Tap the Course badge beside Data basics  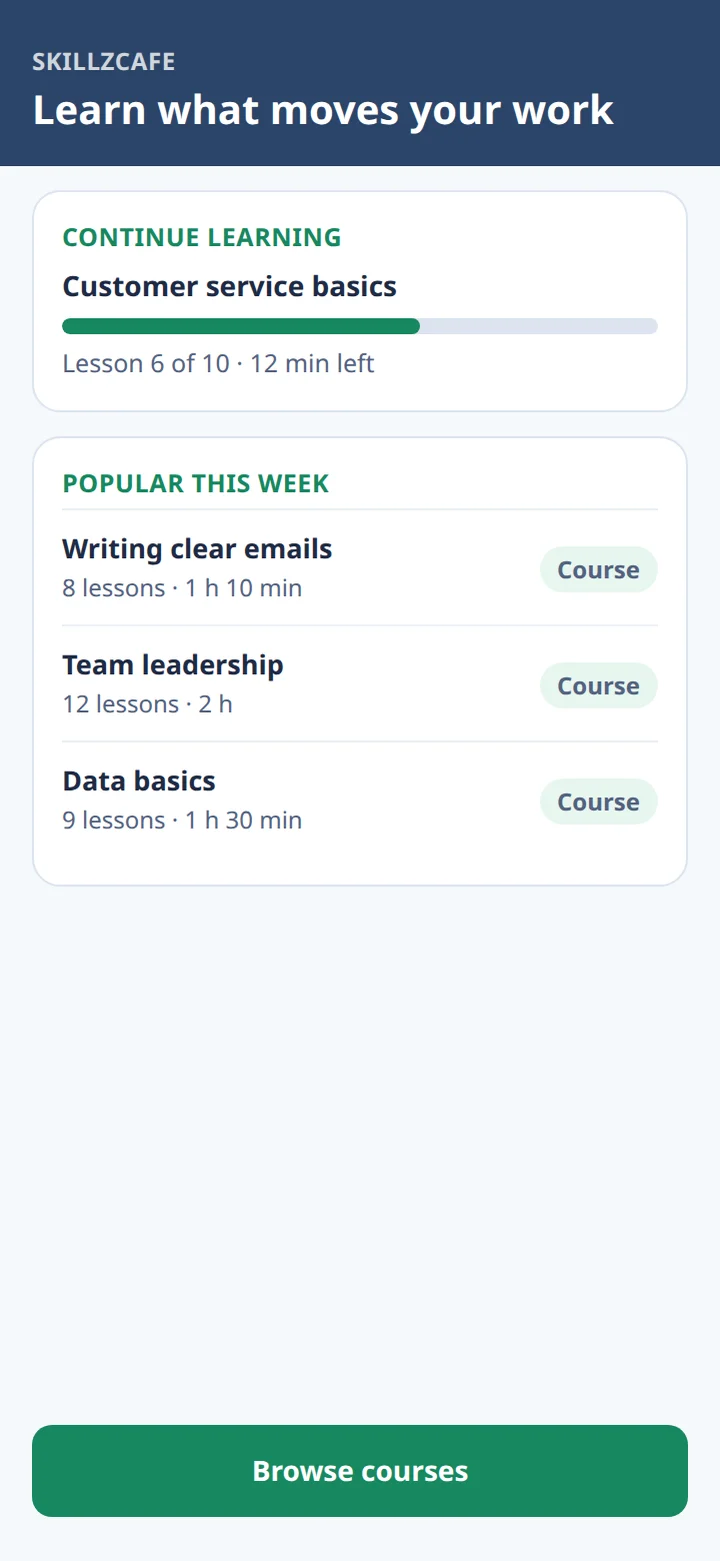coord(598,802)
